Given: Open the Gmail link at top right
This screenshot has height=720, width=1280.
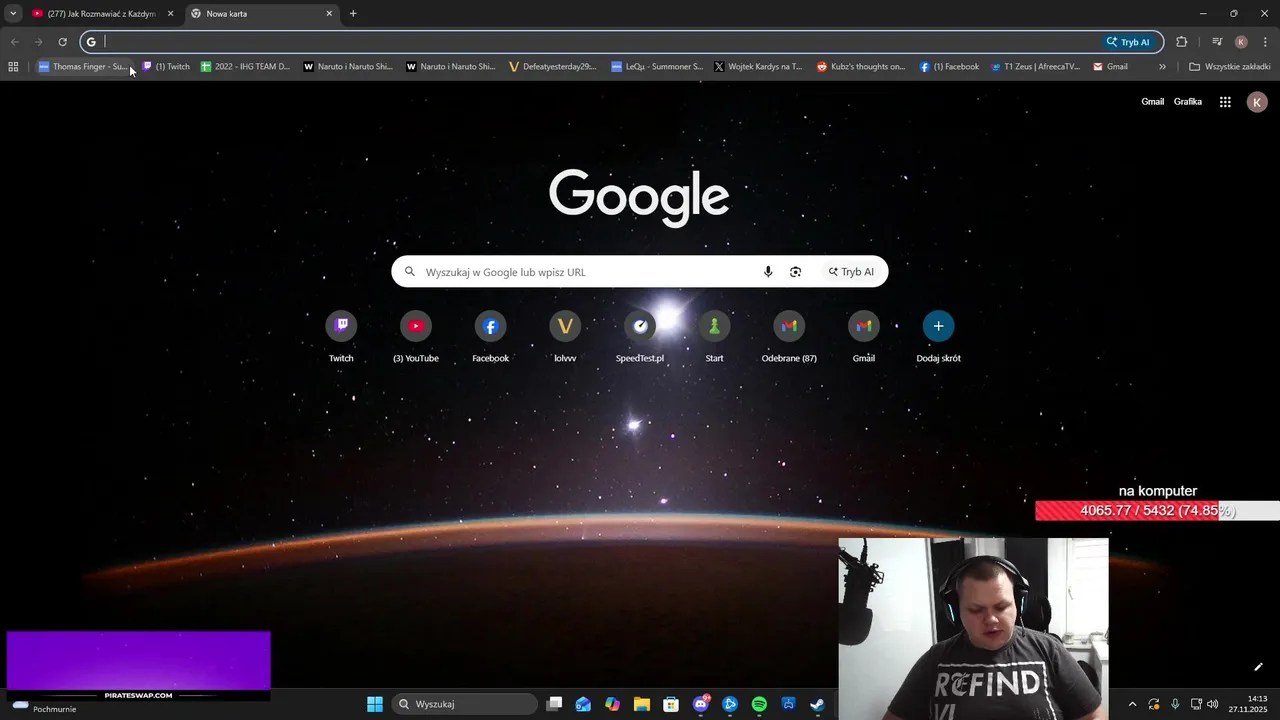Looking at the screenshot, I should pos(1153,102).
